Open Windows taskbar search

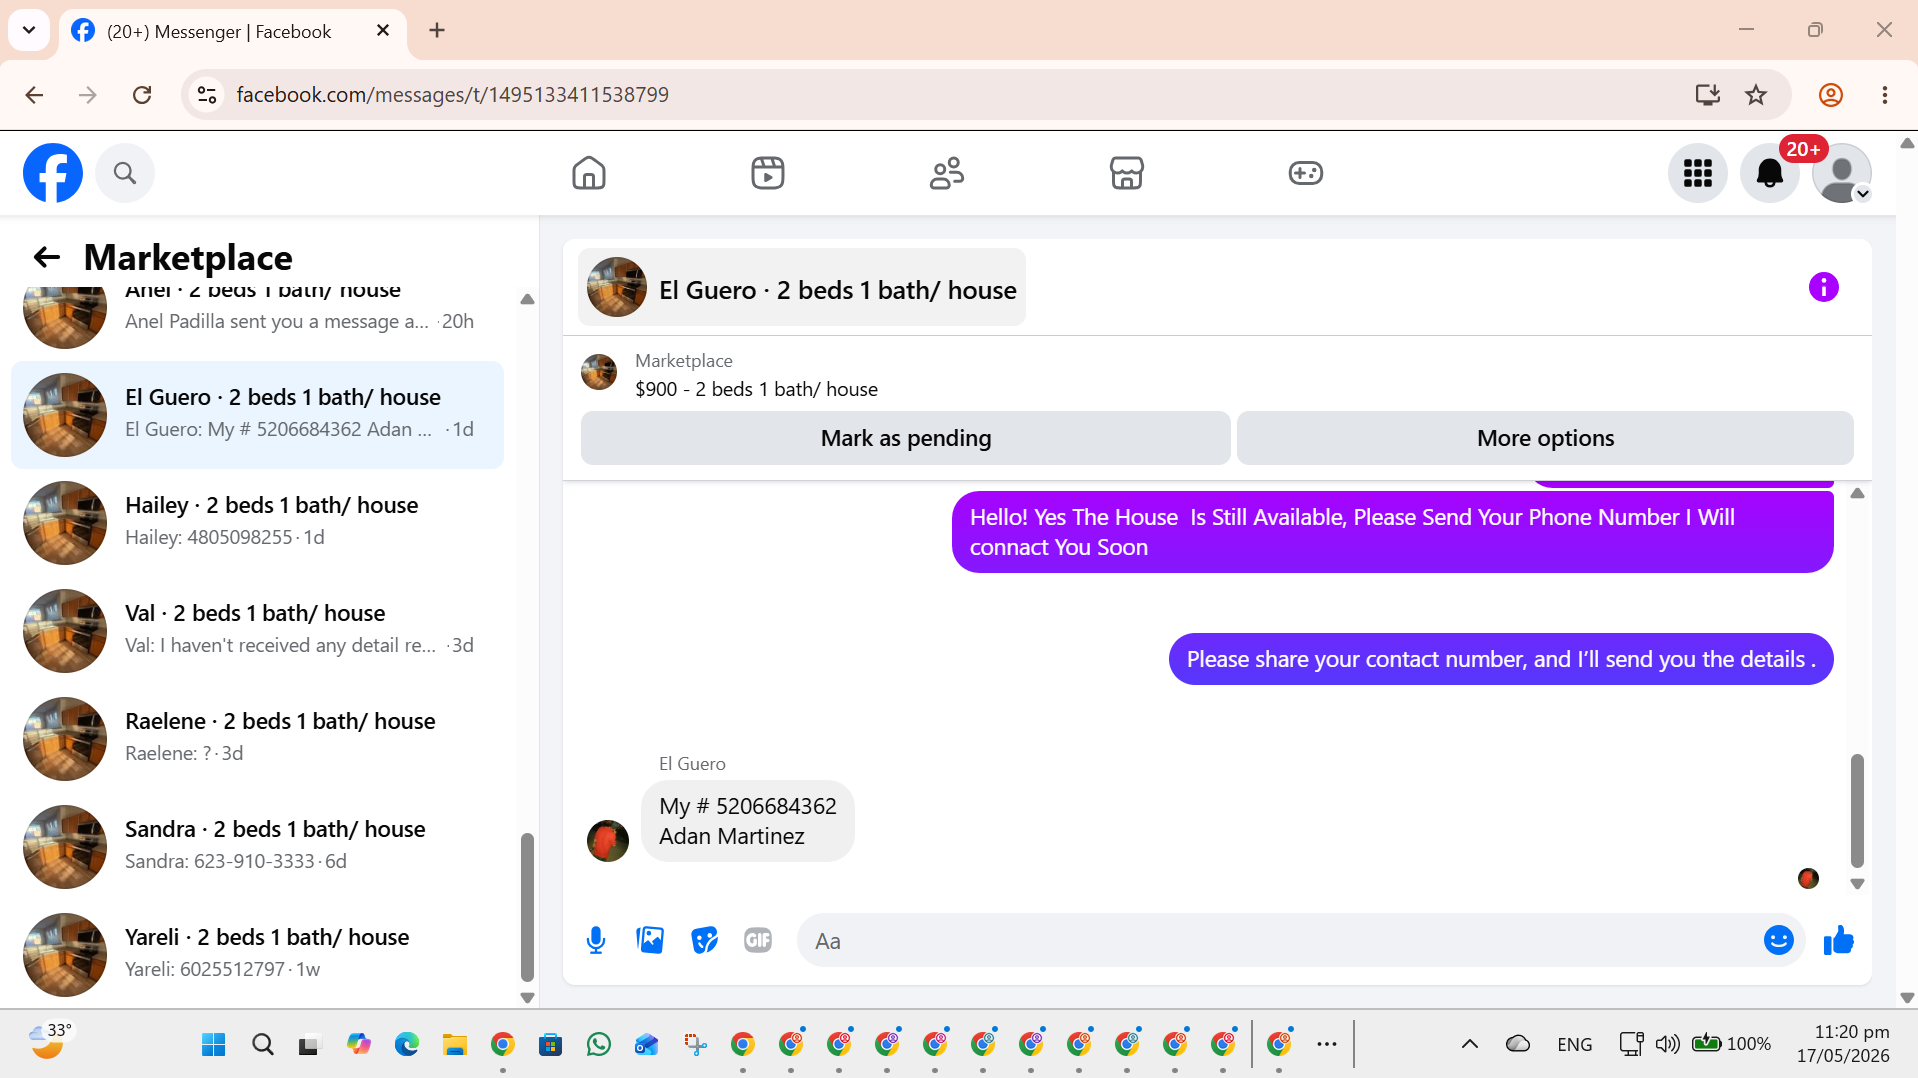coord(263,1045)
